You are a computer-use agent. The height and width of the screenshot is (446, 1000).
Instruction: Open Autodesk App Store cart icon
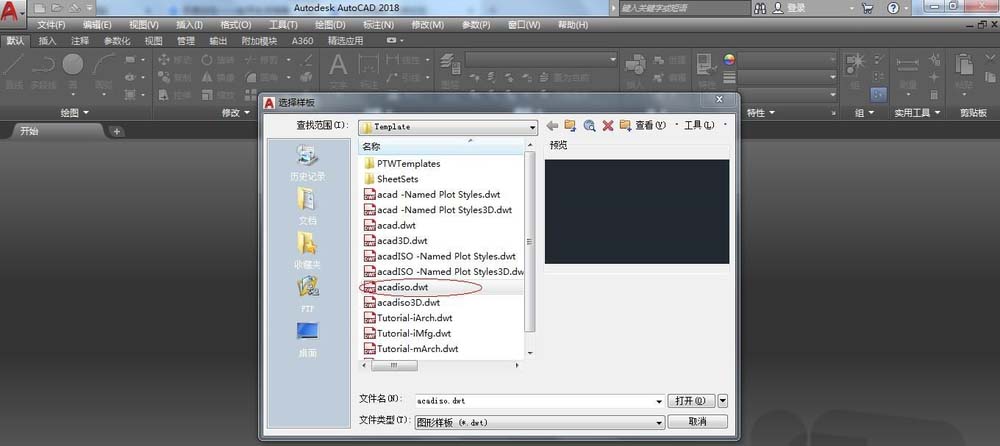pos(867,8)
